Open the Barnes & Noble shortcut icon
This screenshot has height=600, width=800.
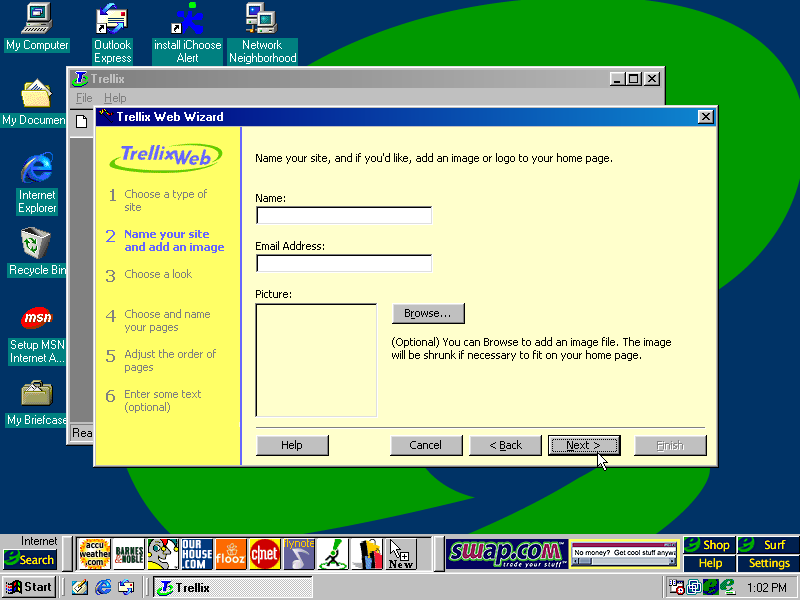[x=129, y=553]
